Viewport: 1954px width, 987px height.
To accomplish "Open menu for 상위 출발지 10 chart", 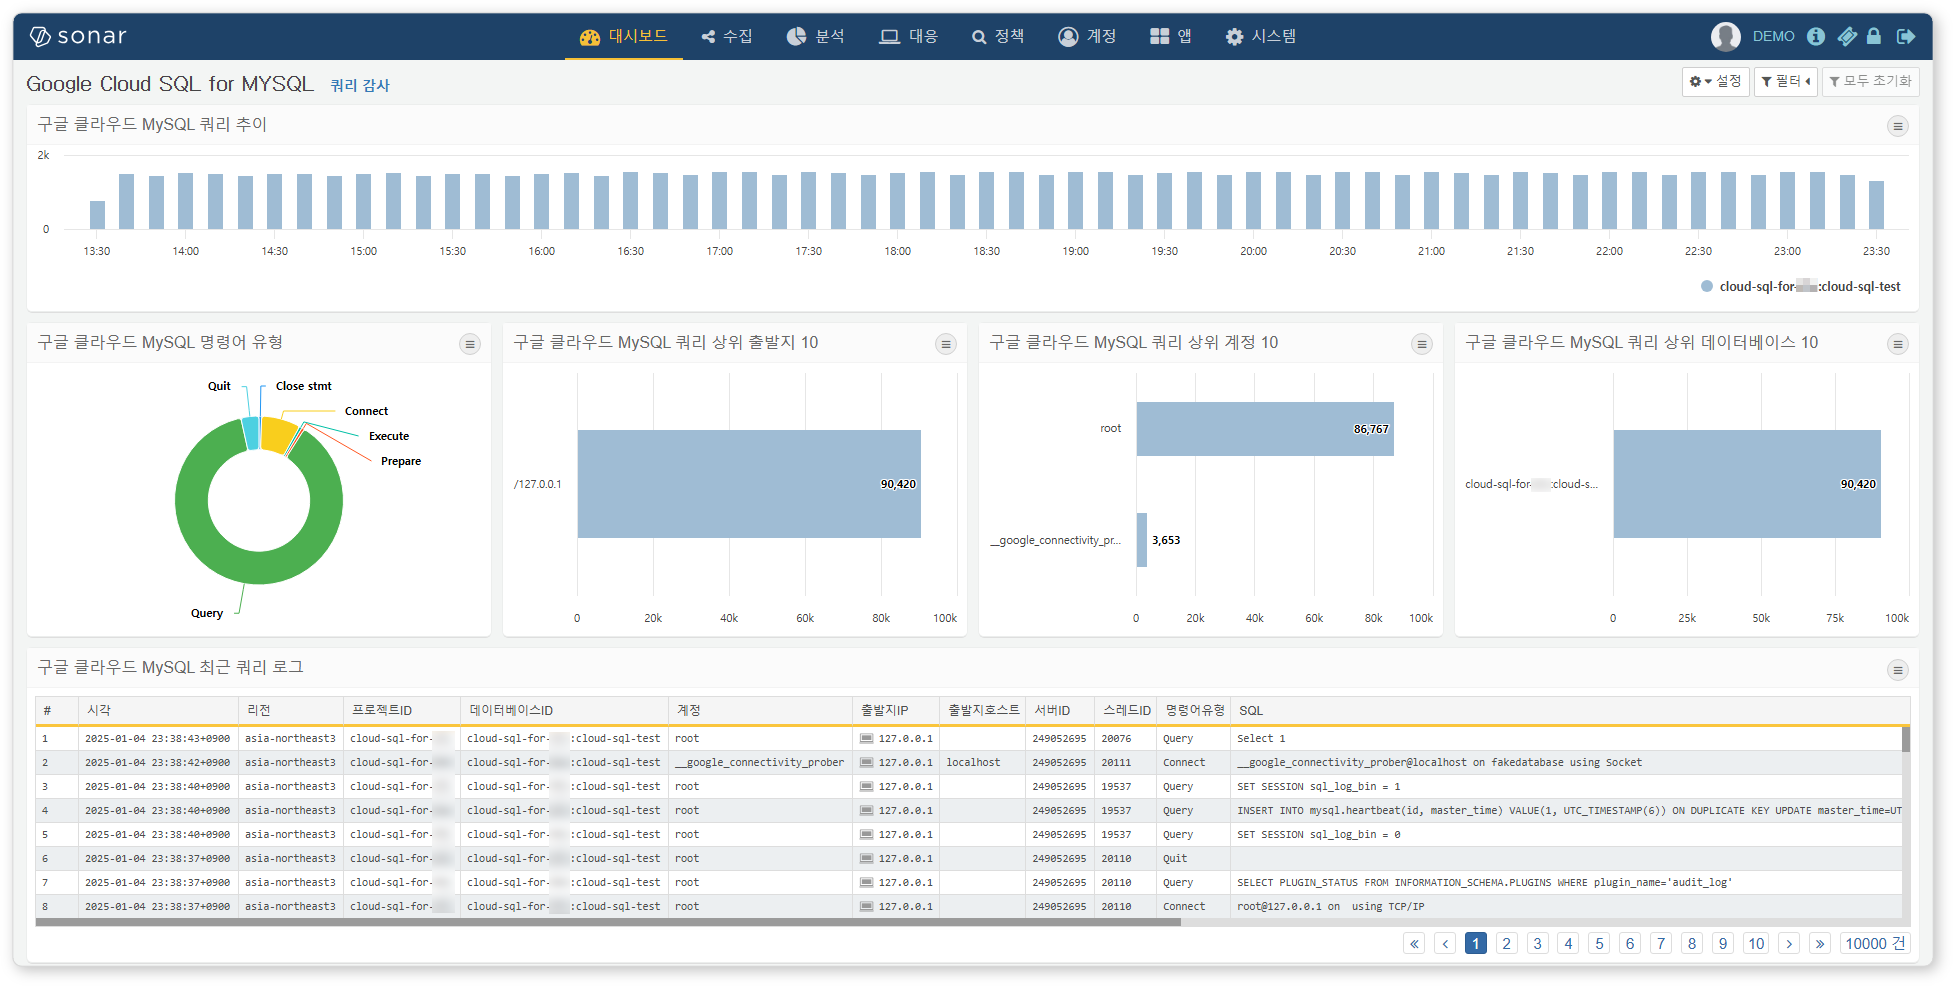I will (945, 344).
